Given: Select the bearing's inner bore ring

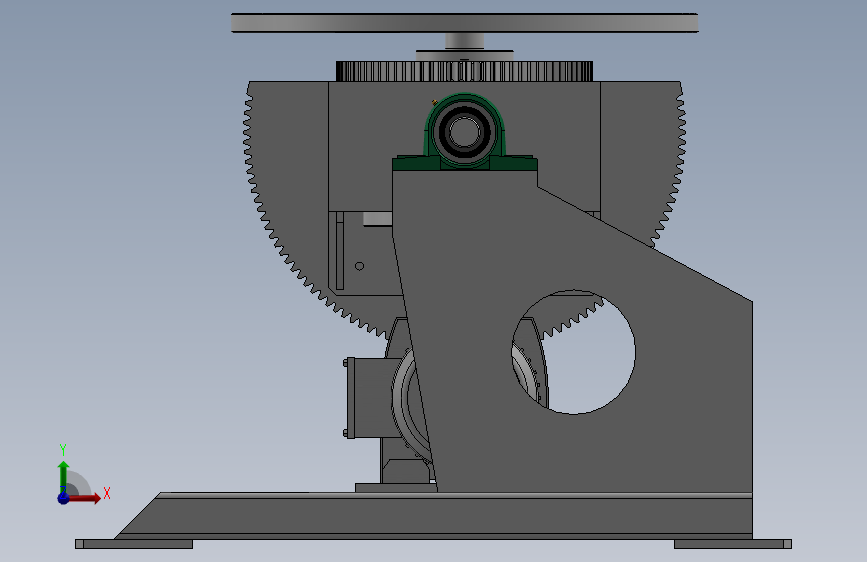Looking at the screenshot, I should click(x=464, y=132).
